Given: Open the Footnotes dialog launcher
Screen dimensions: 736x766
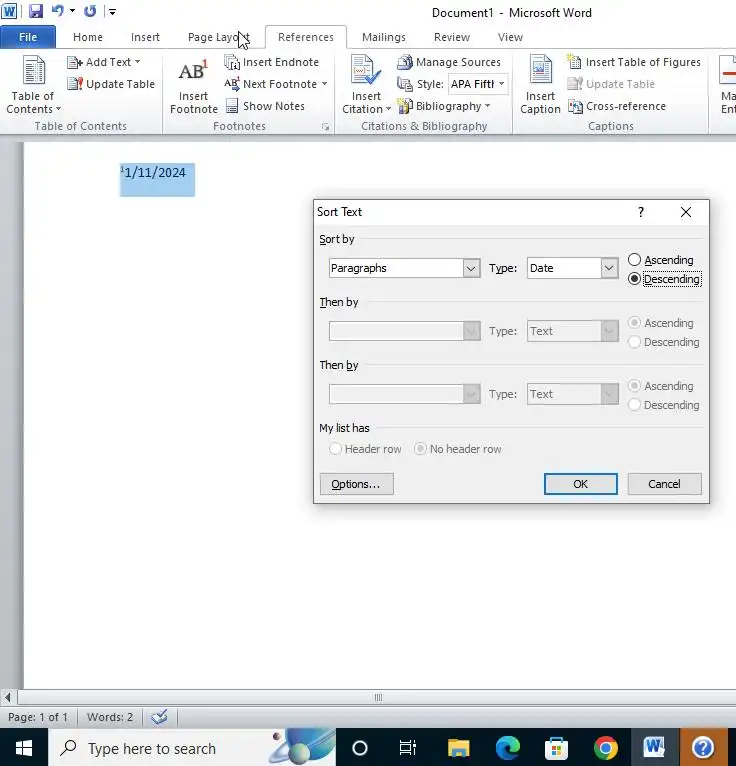Looking at the screenshot, I should point(325,127).
